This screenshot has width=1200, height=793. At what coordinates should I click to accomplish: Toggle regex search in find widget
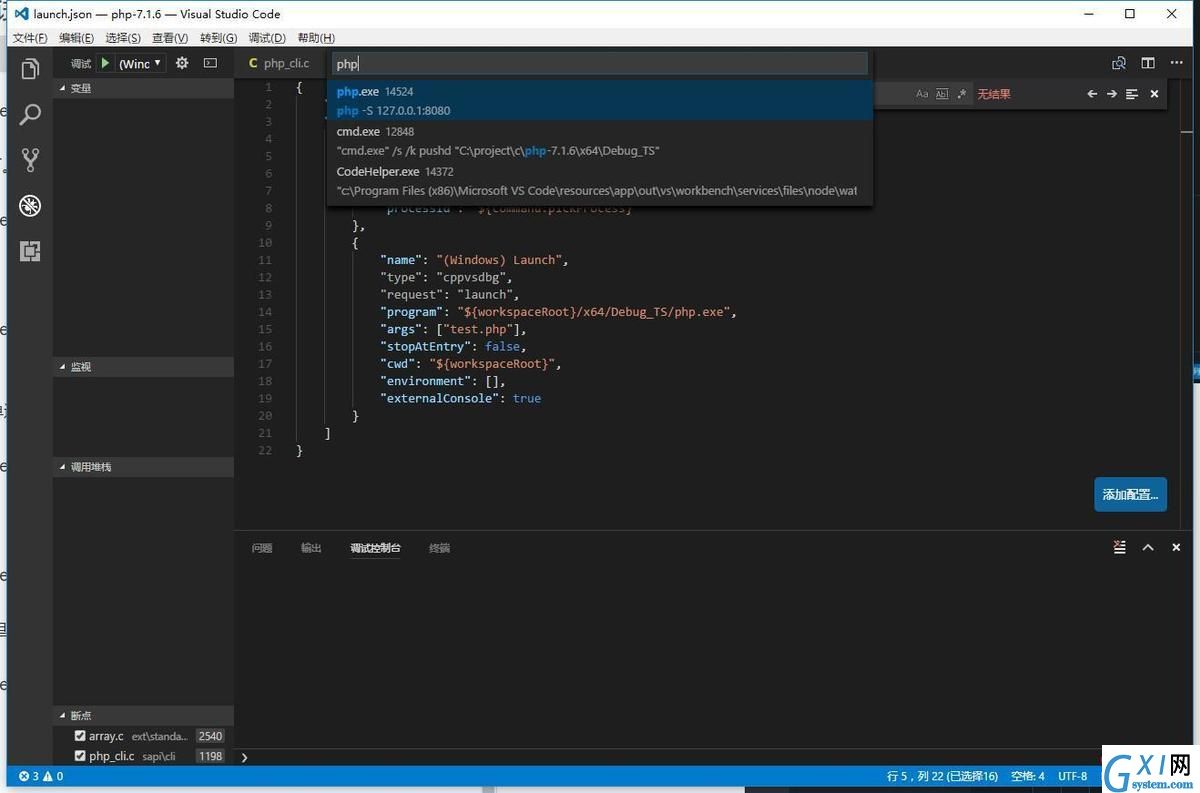pyautogui.click(x=962, y=94)
